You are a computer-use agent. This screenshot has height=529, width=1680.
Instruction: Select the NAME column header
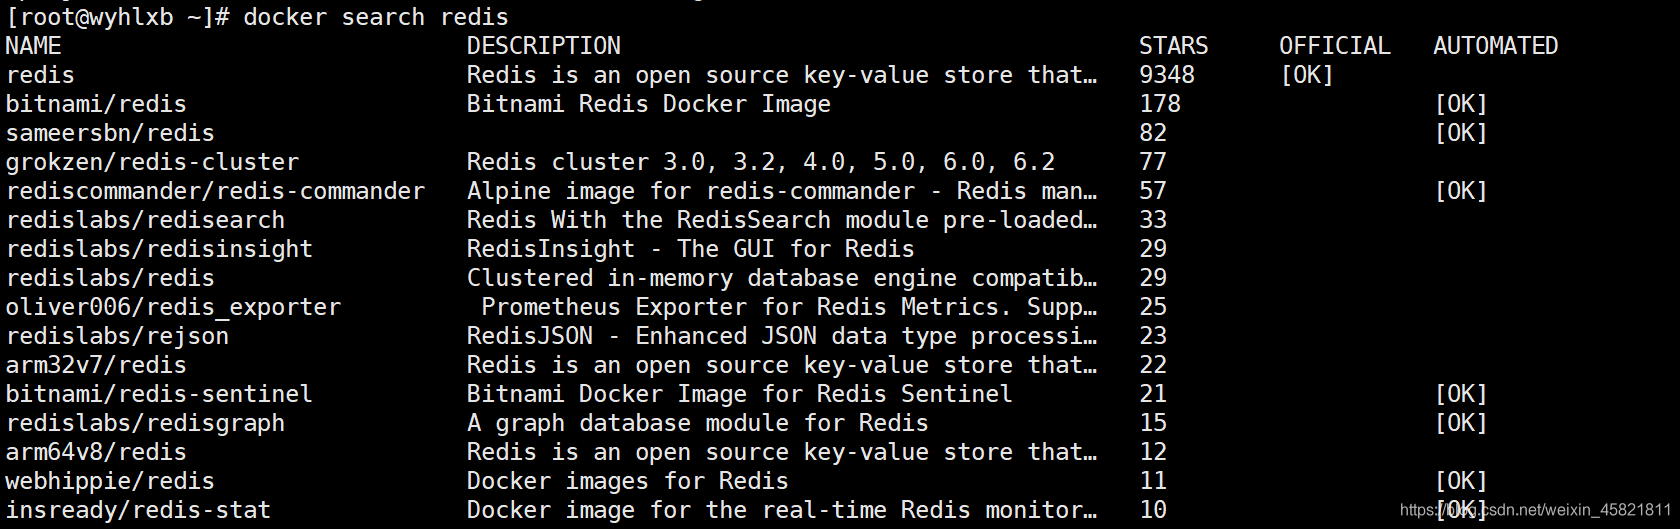click(x=33, y=46)
